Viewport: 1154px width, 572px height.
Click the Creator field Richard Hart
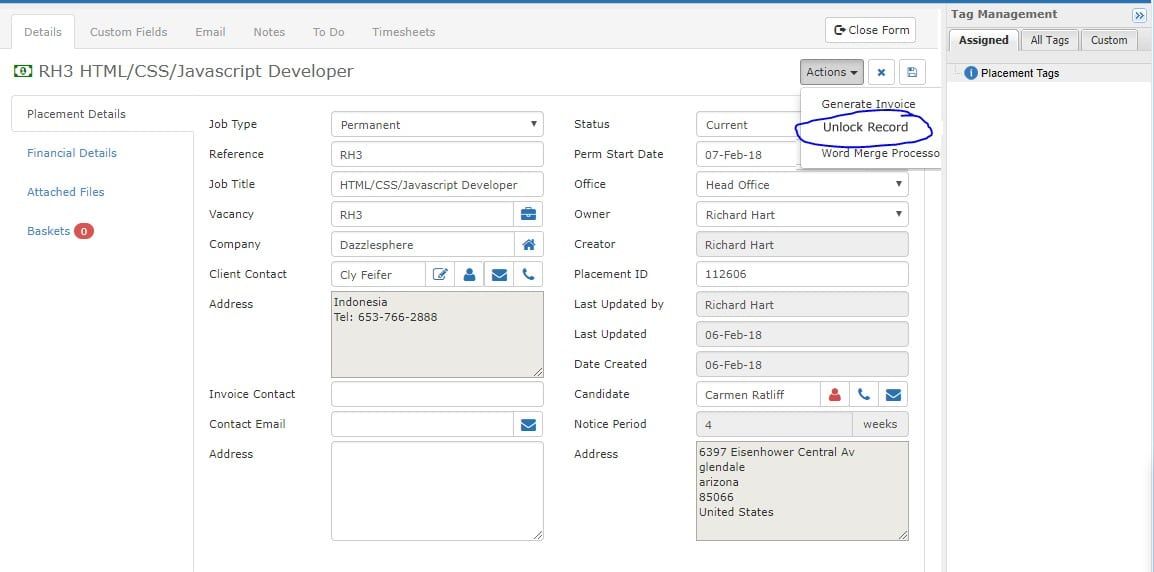pos(802,244)
